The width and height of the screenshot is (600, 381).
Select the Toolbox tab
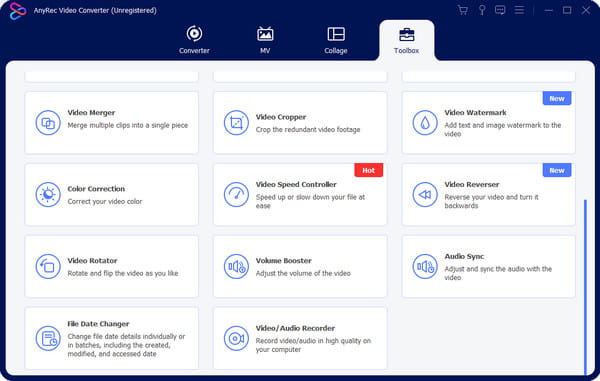coord(406,40)
